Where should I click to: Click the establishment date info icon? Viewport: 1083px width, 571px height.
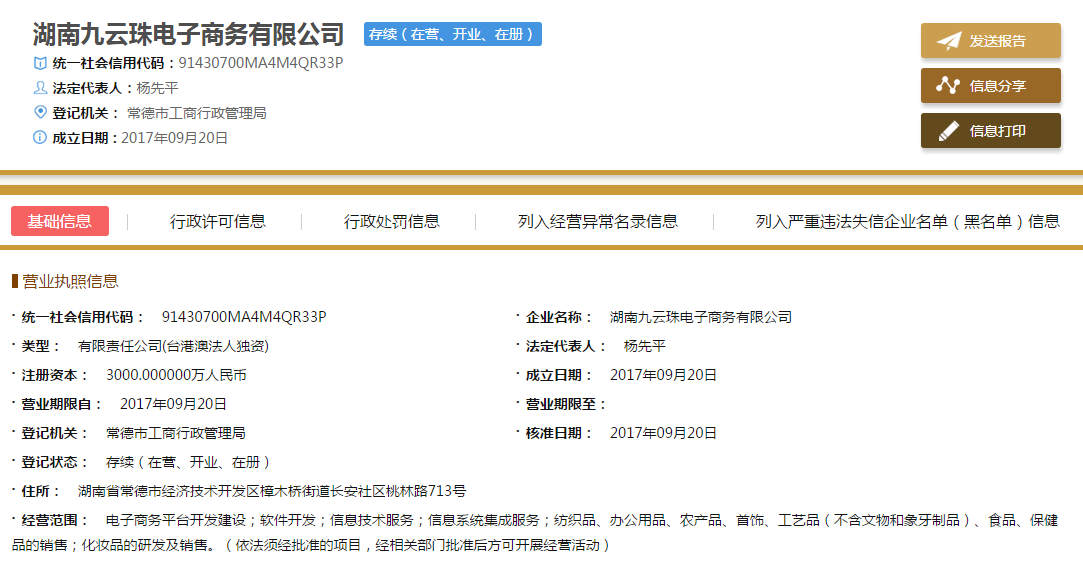pyautogui.click(x=40, y=138)
